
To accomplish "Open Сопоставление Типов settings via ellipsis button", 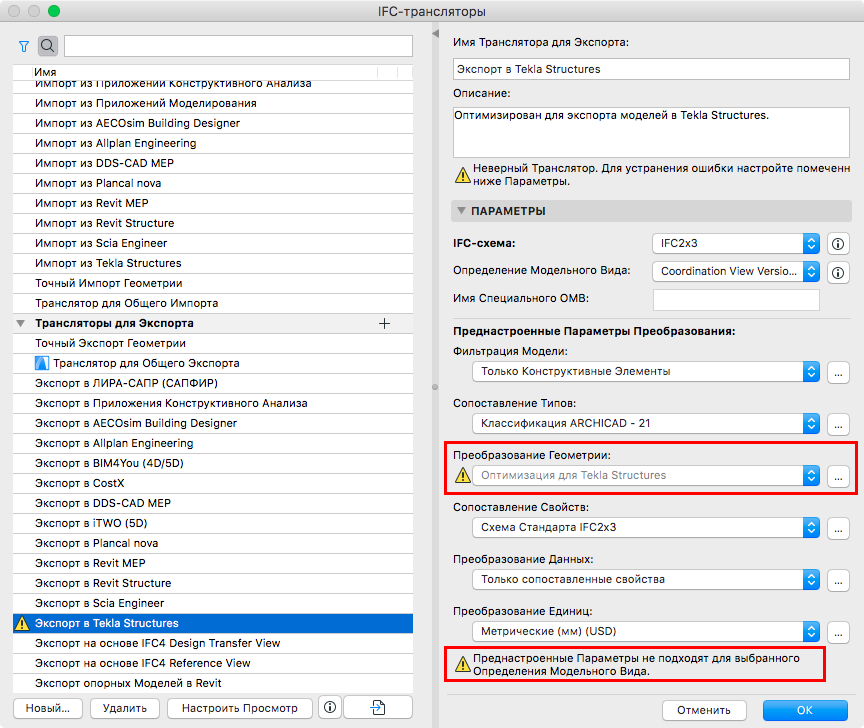I will [837, 425].
